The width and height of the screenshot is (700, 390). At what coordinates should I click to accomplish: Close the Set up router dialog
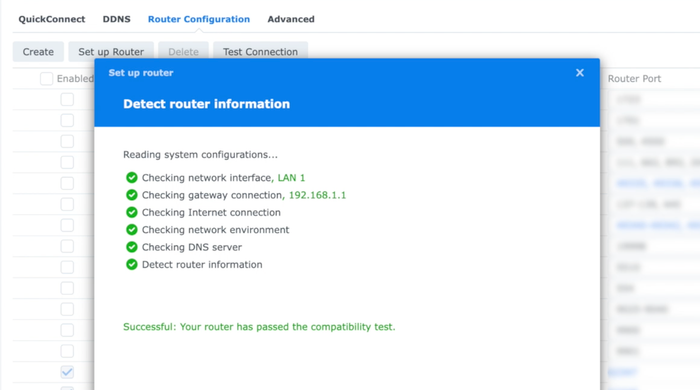pos(579,73)
